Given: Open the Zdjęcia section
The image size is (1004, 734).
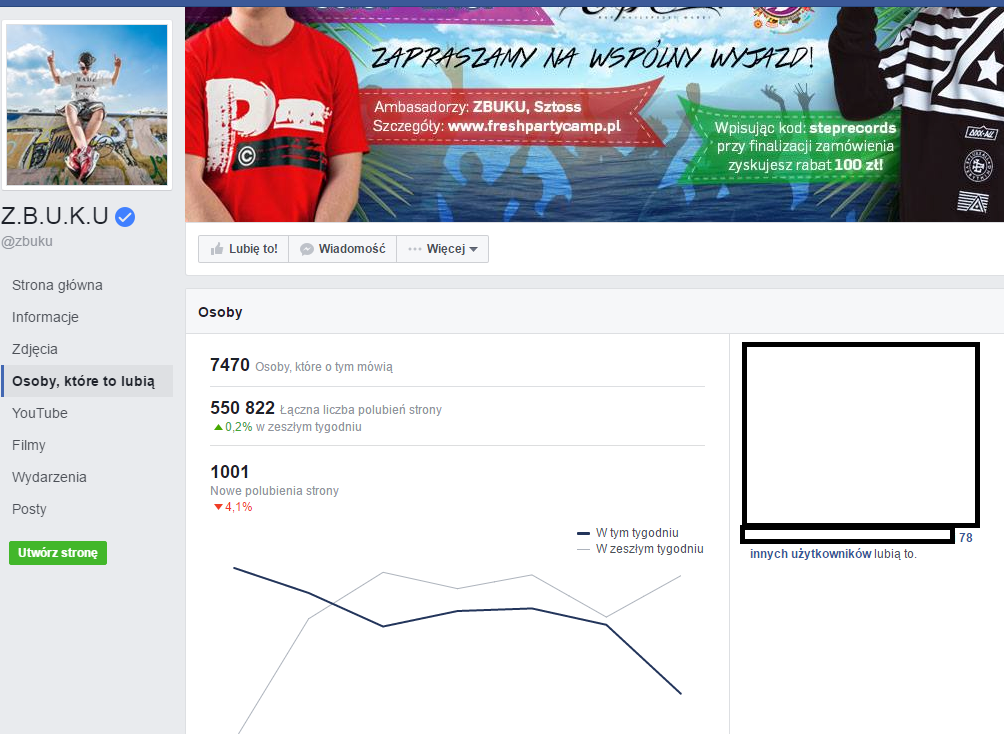Looking at the screenshot, I should [35, 349].
